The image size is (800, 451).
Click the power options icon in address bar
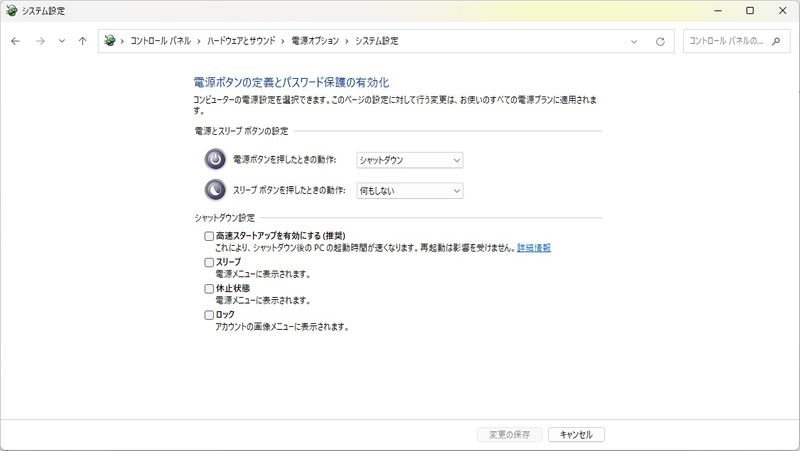pos(110,41)
